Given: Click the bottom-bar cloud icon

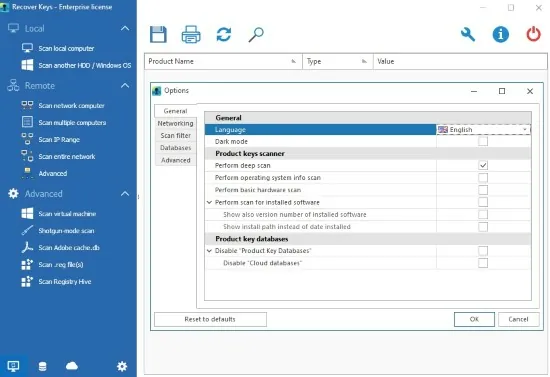Looking at the screenshot, I should click(72, 366).
